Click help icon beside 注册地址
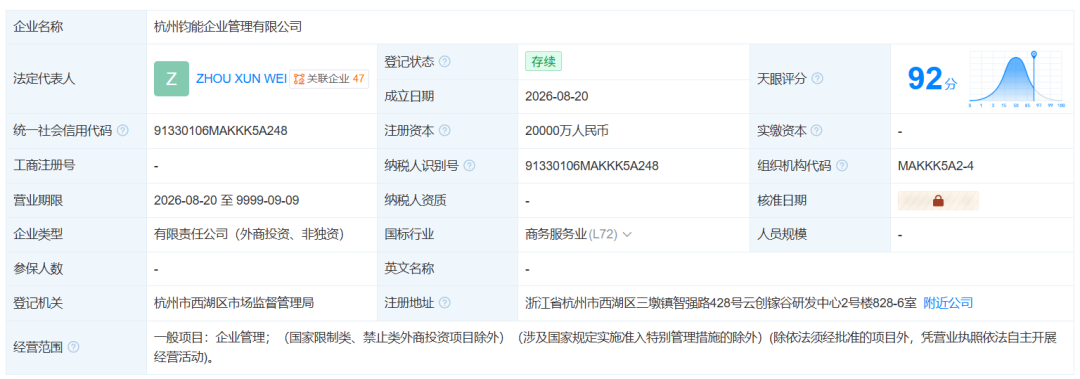This screenshot has height=379, width=1080. pyautogui.click(x=445, y=303)
